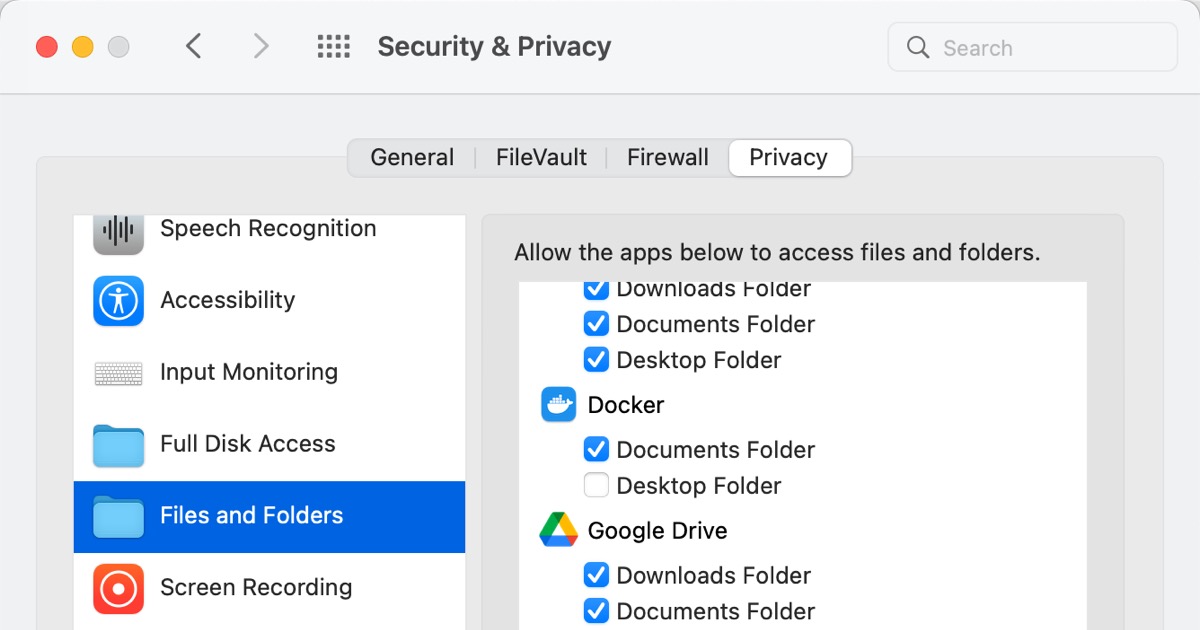This screenshot has width=1200, height=630.
Task: Click the Docker whale app icon
Action: 559,405
